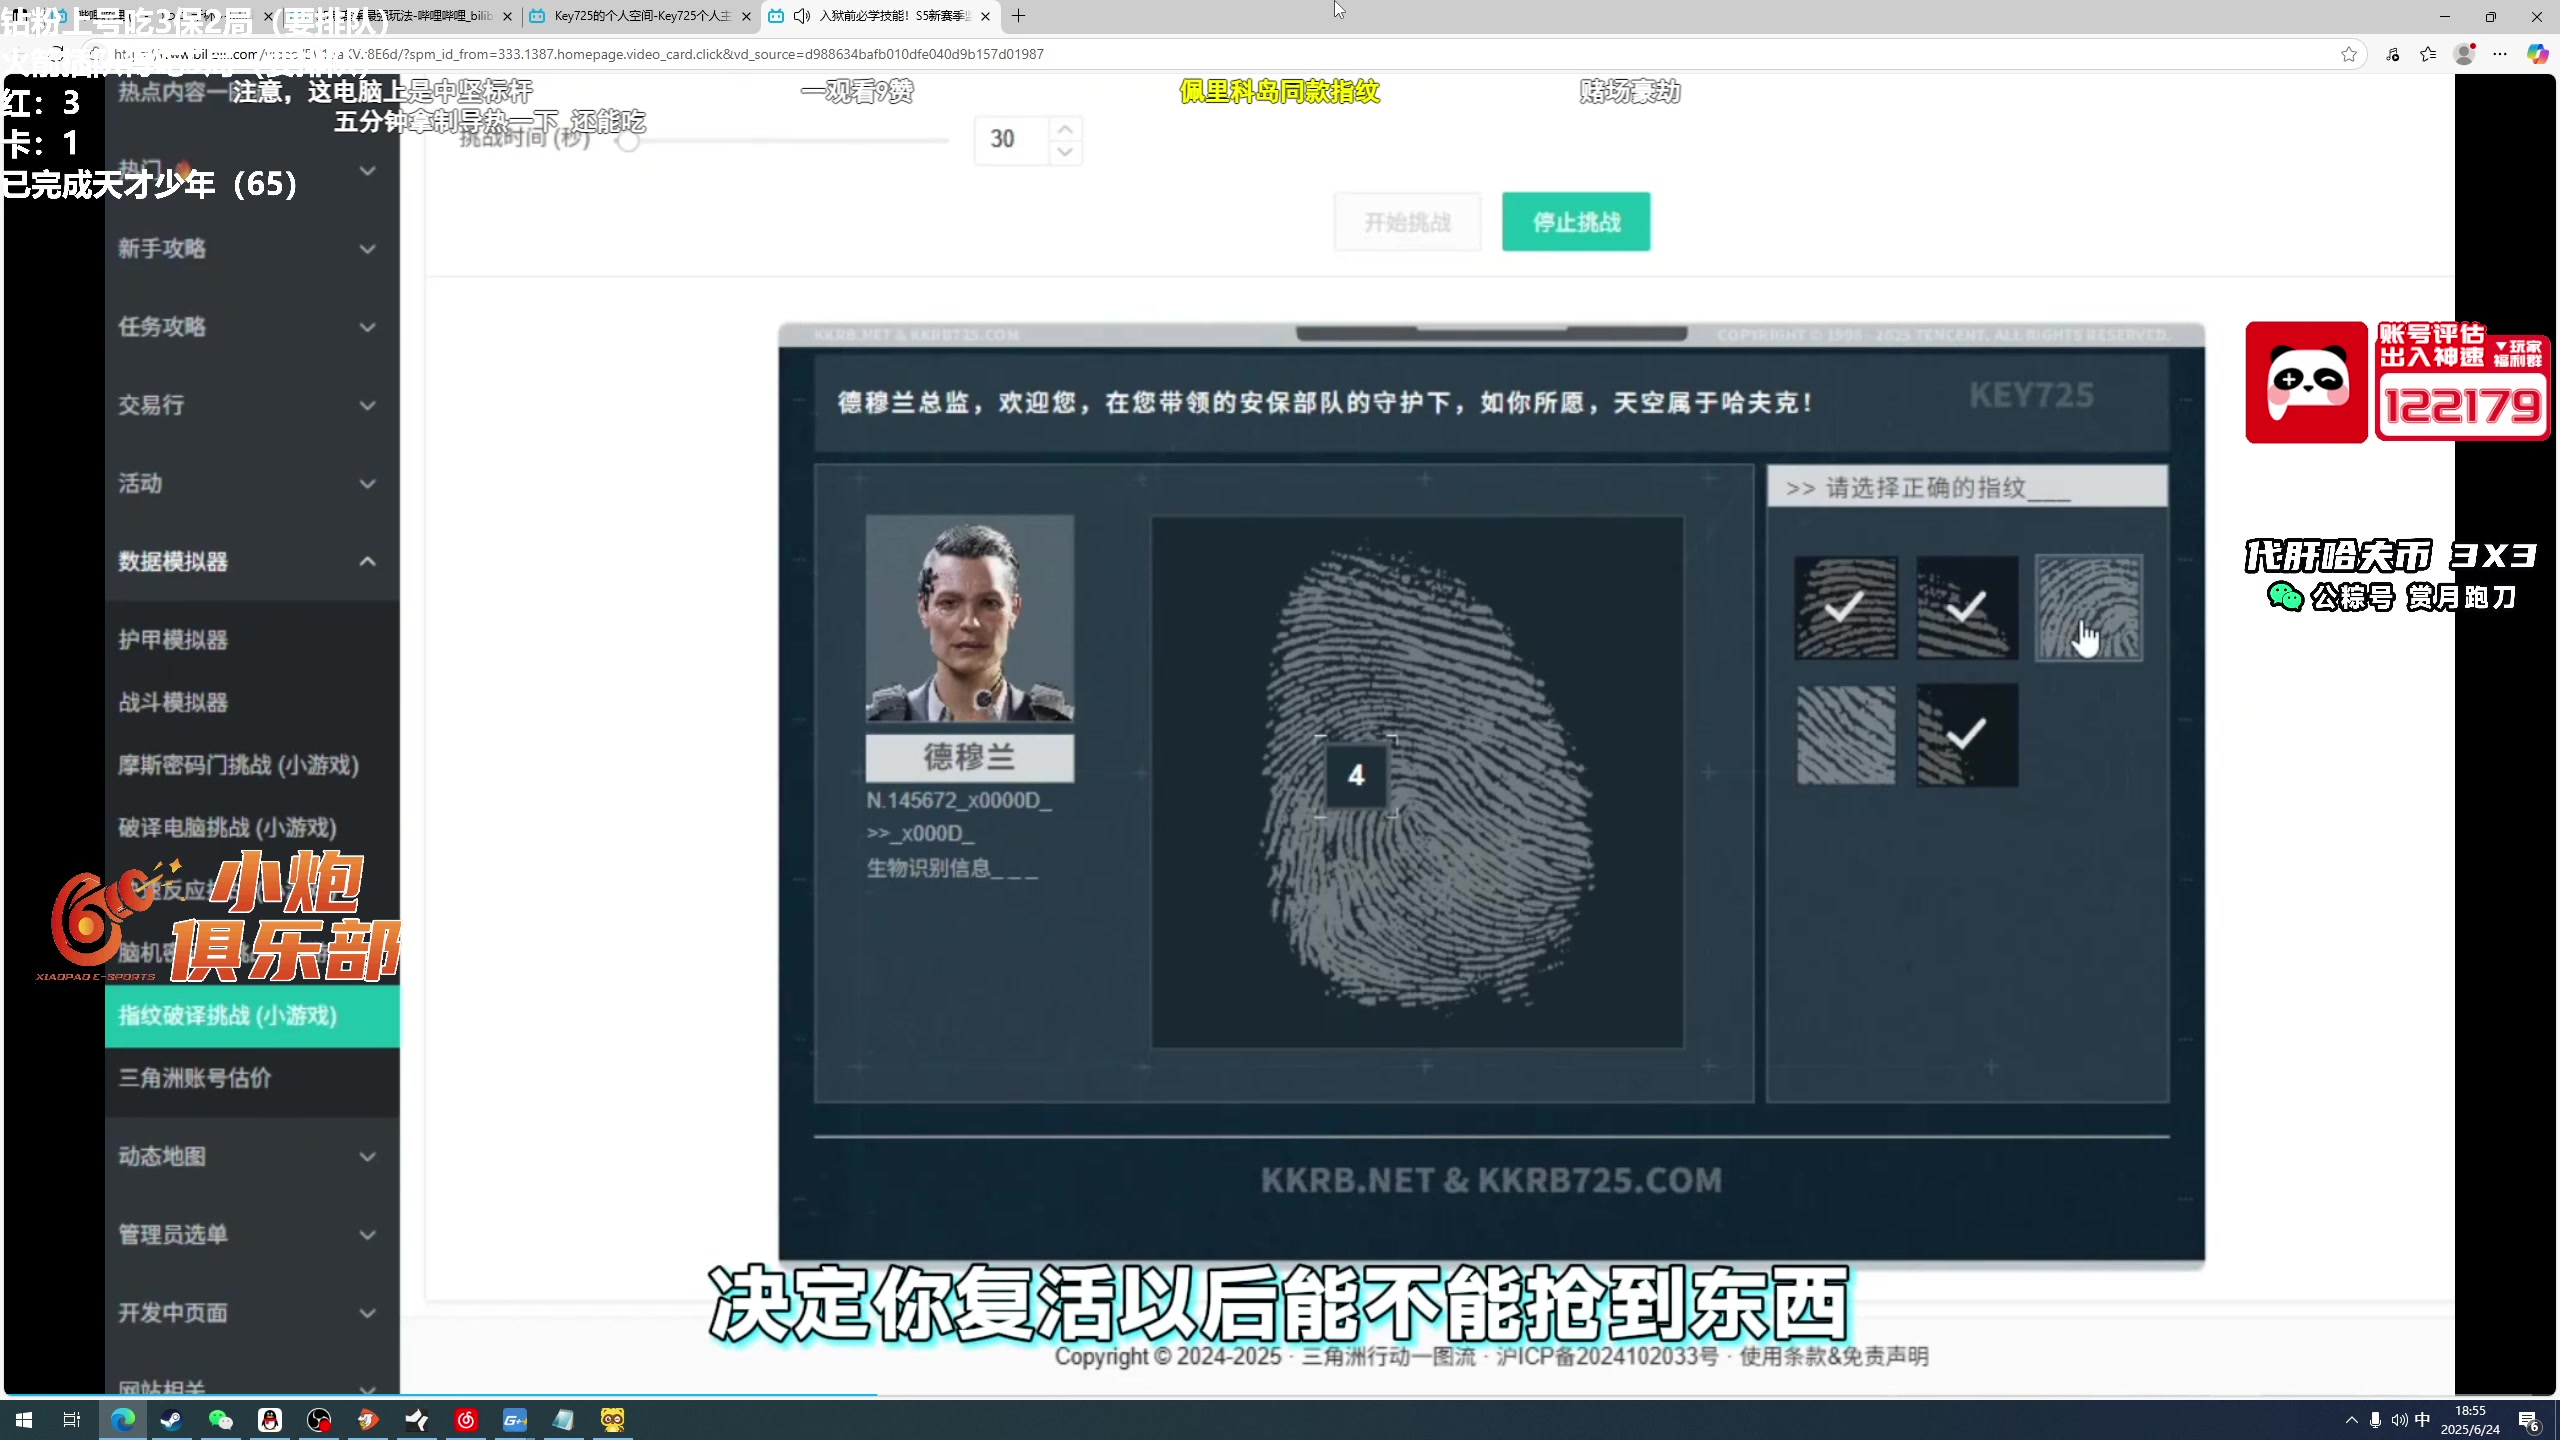Screen dimensions: 2560x1440
Task: Open NetEase Cloud Music taskbar icon
Action: 466,1420
